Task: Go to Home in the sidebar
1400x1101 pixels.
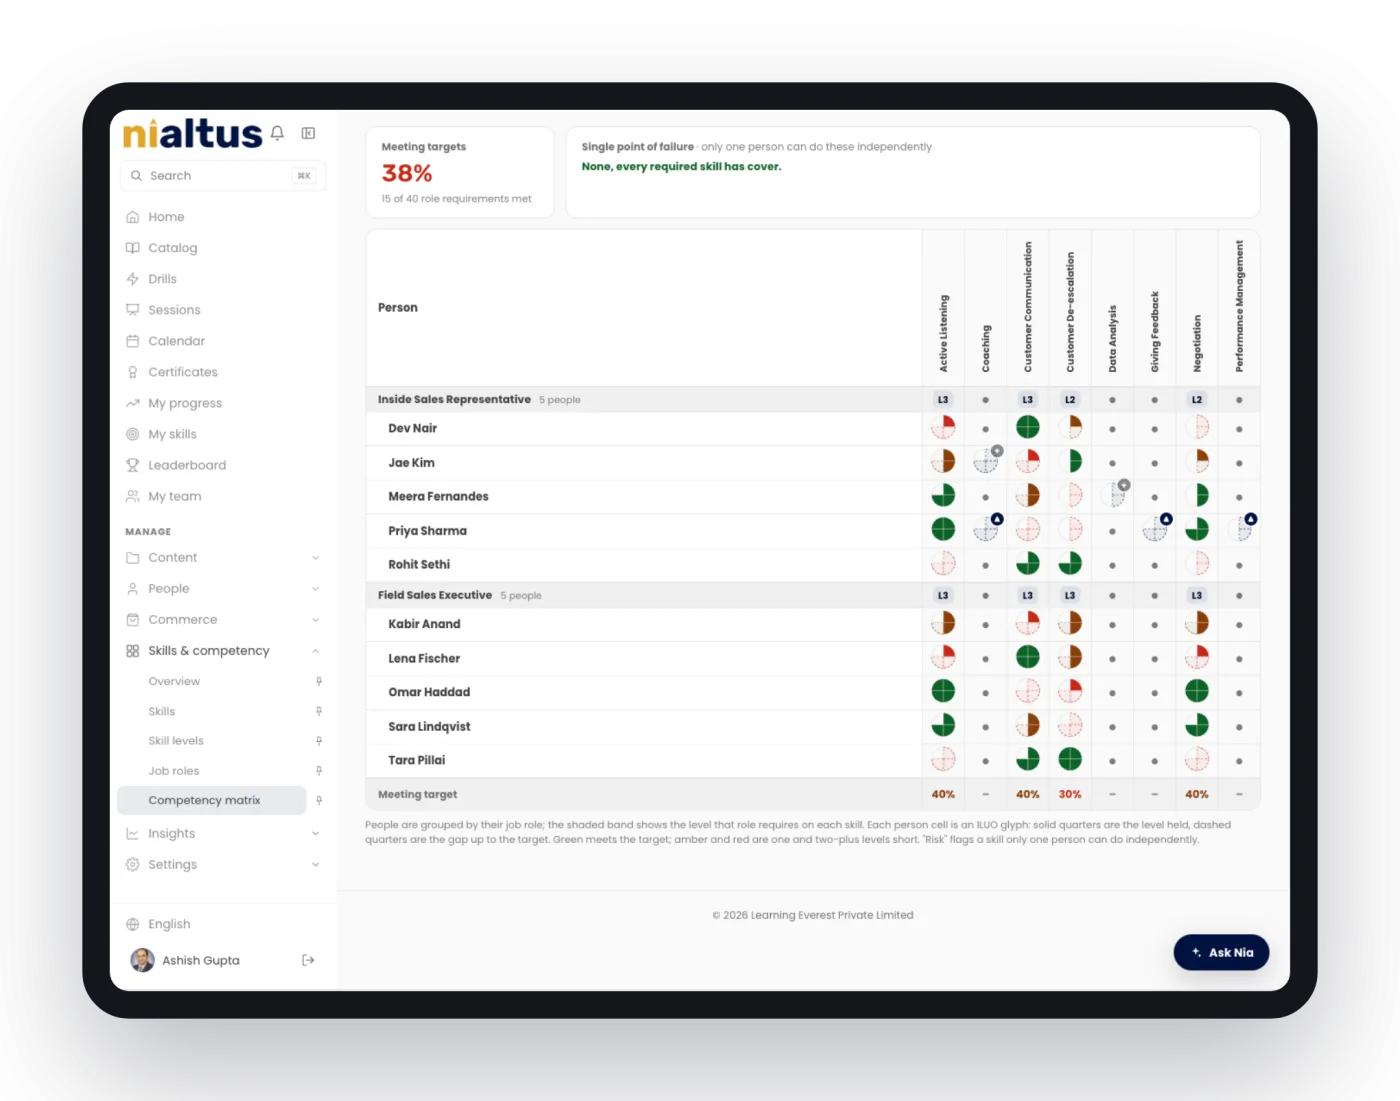Action: click(x=166, y=217)
